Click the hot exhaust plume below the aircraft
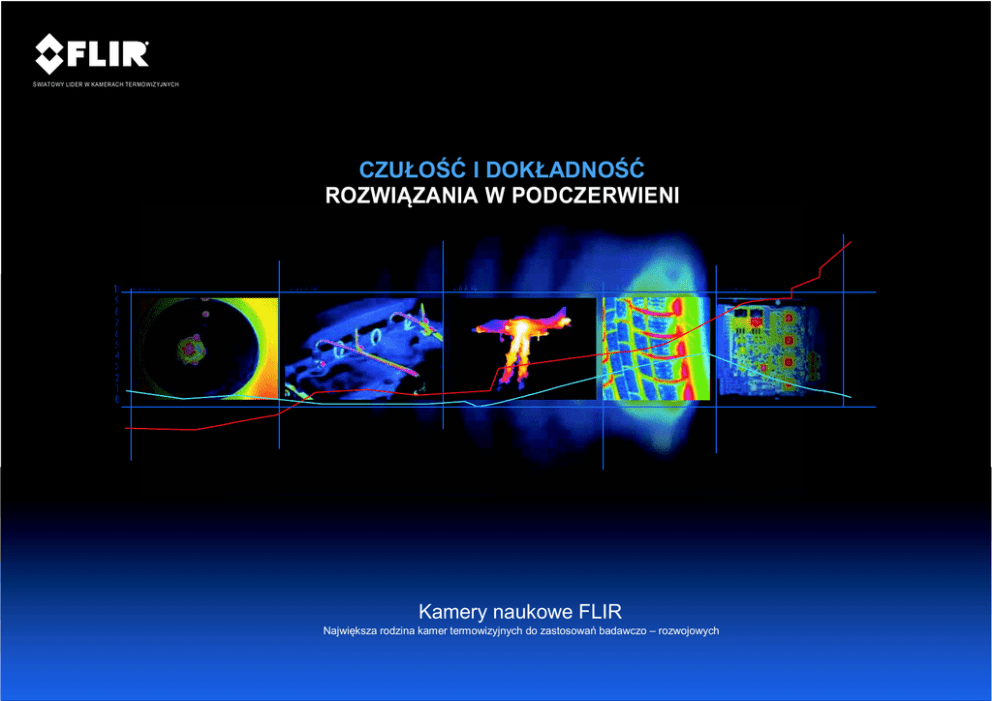 tap(518, 362)
